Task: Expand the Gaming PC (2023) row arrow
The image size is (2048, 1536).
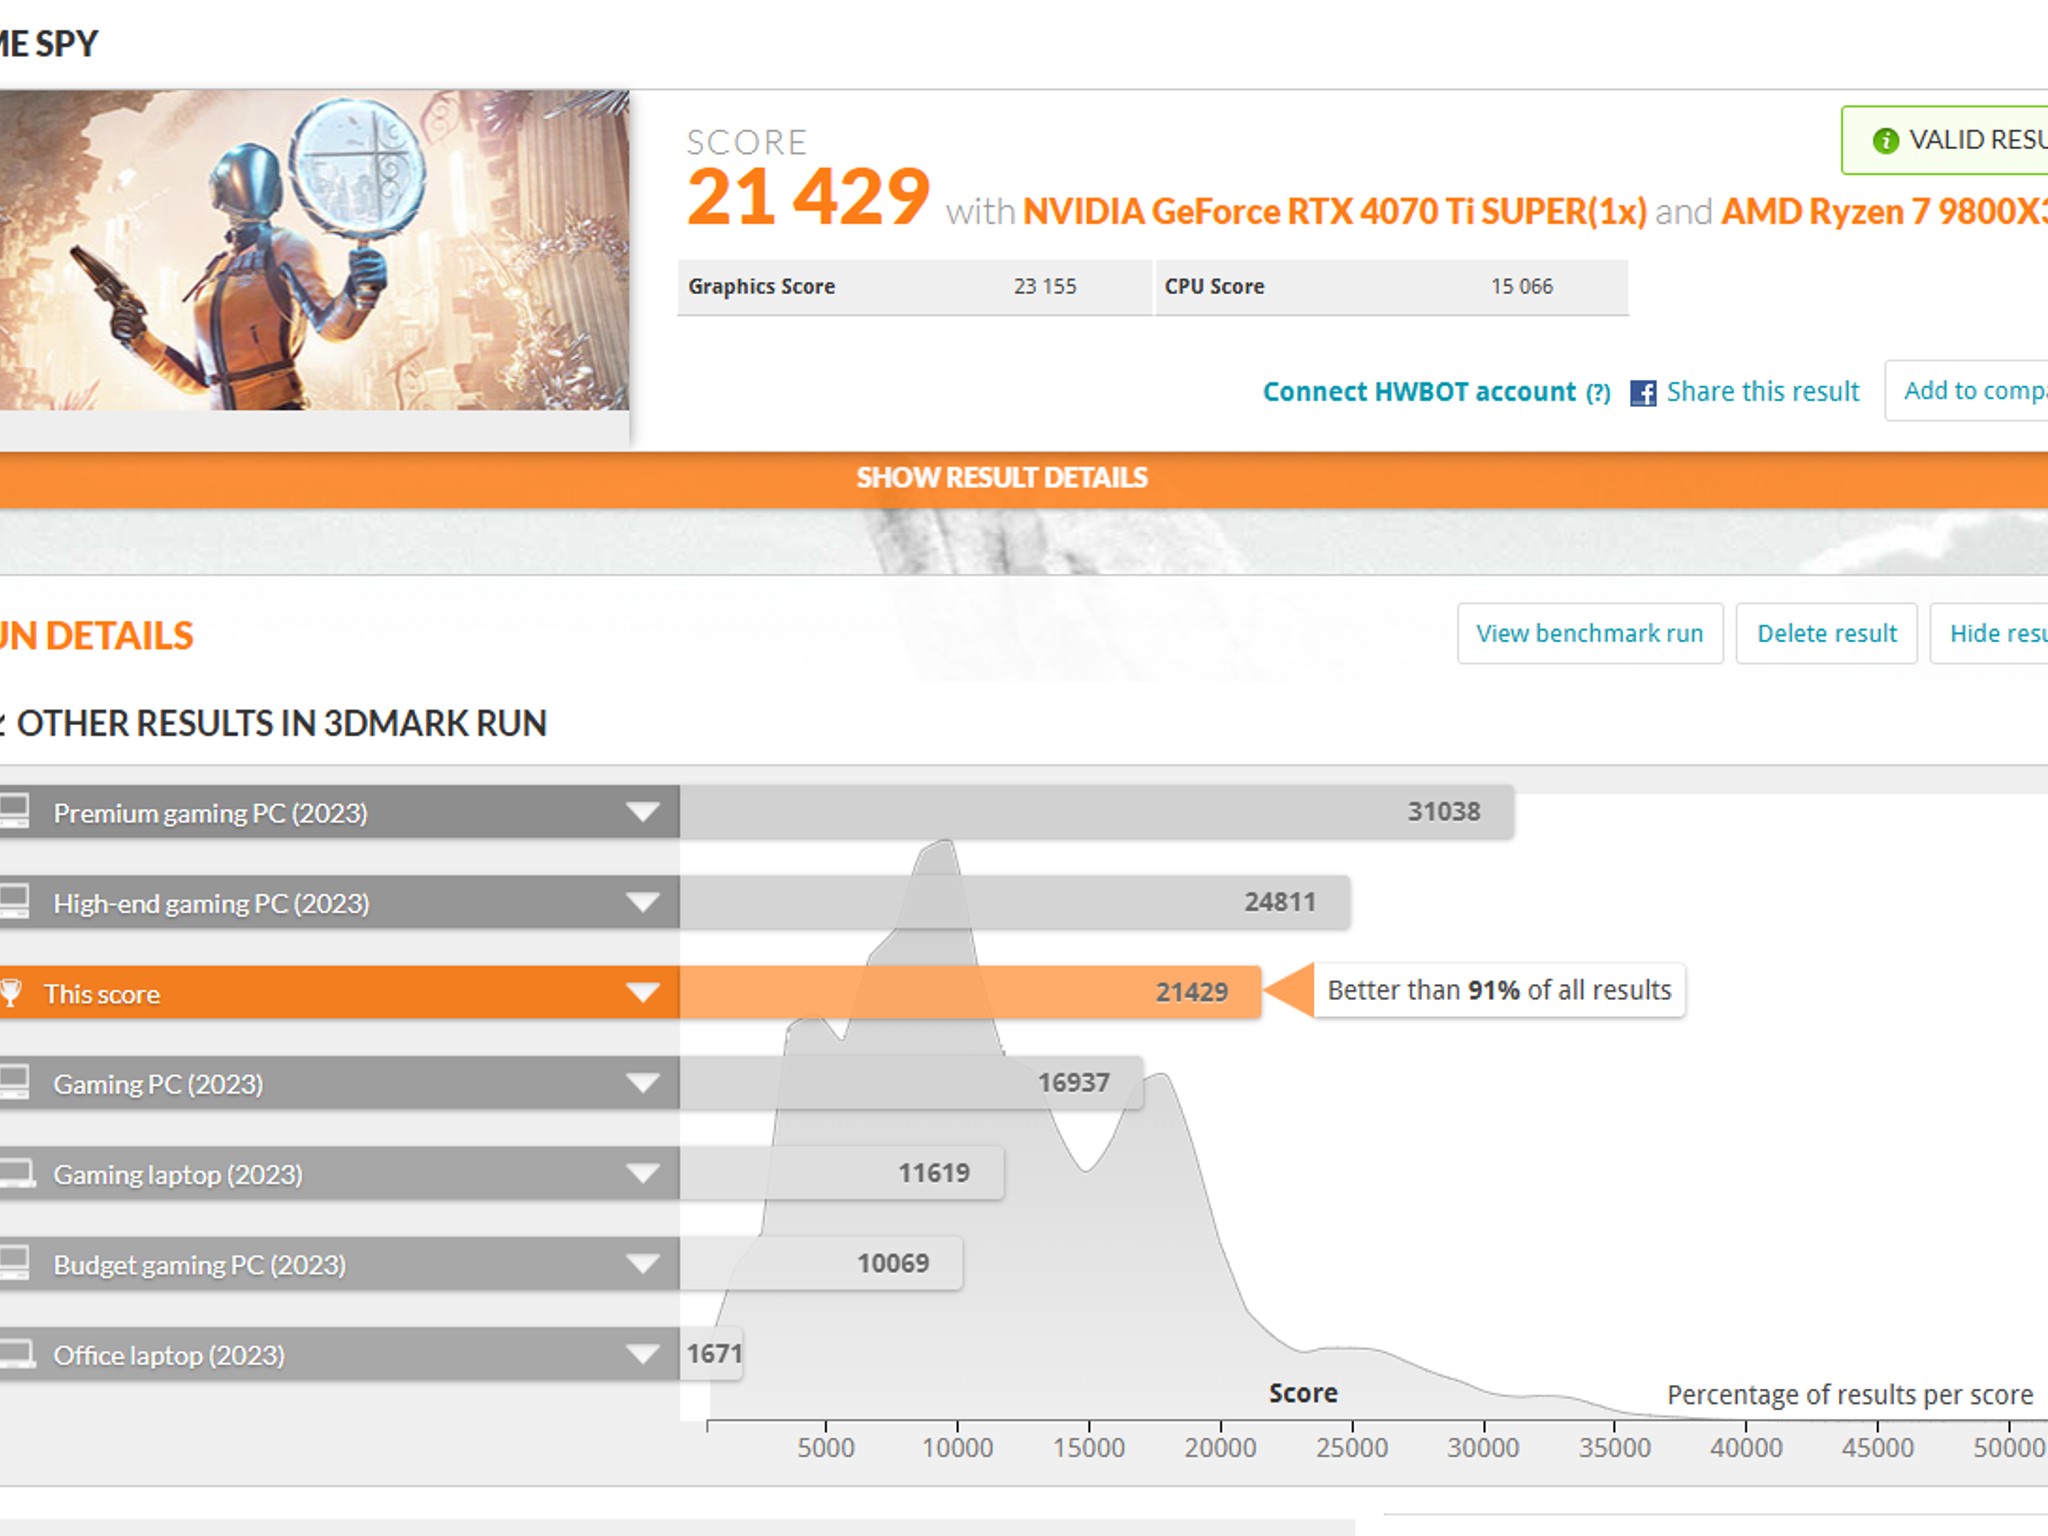Action: (642, 1083)
